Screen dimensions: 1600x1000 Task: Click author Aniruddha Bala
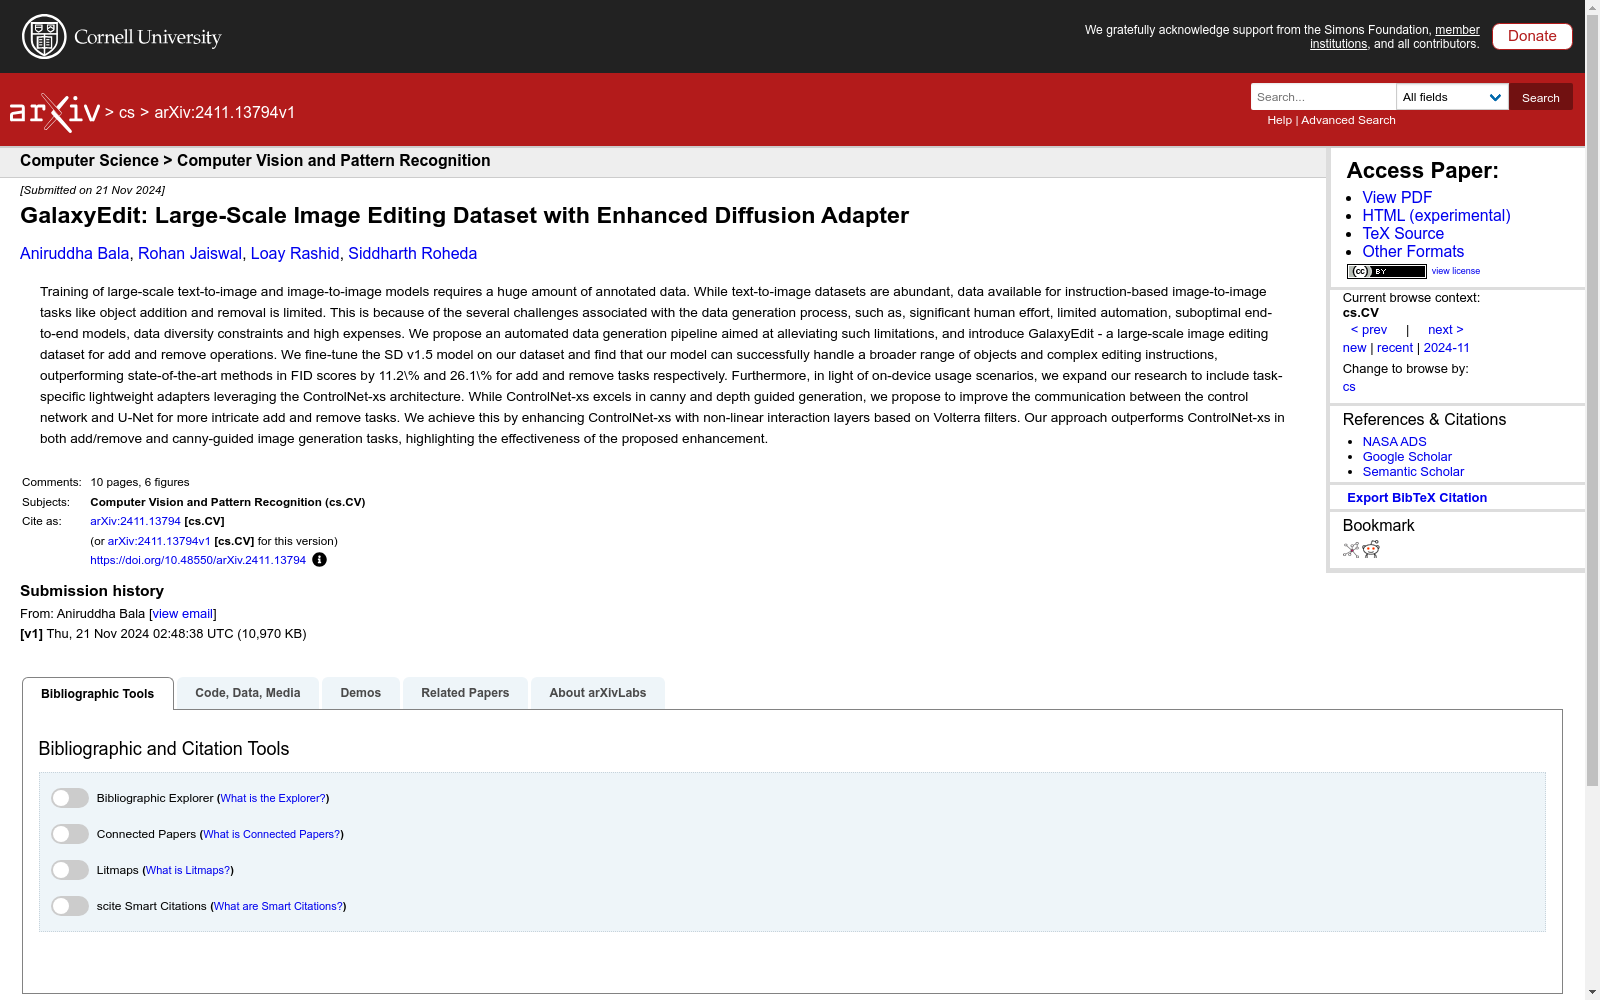pos(75,254)
